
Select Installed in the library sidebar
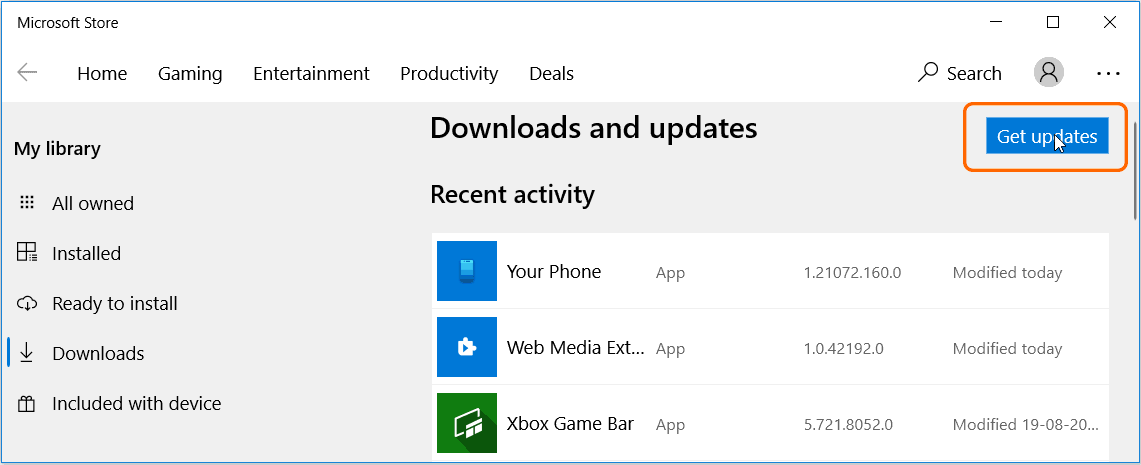pos(87,253)
